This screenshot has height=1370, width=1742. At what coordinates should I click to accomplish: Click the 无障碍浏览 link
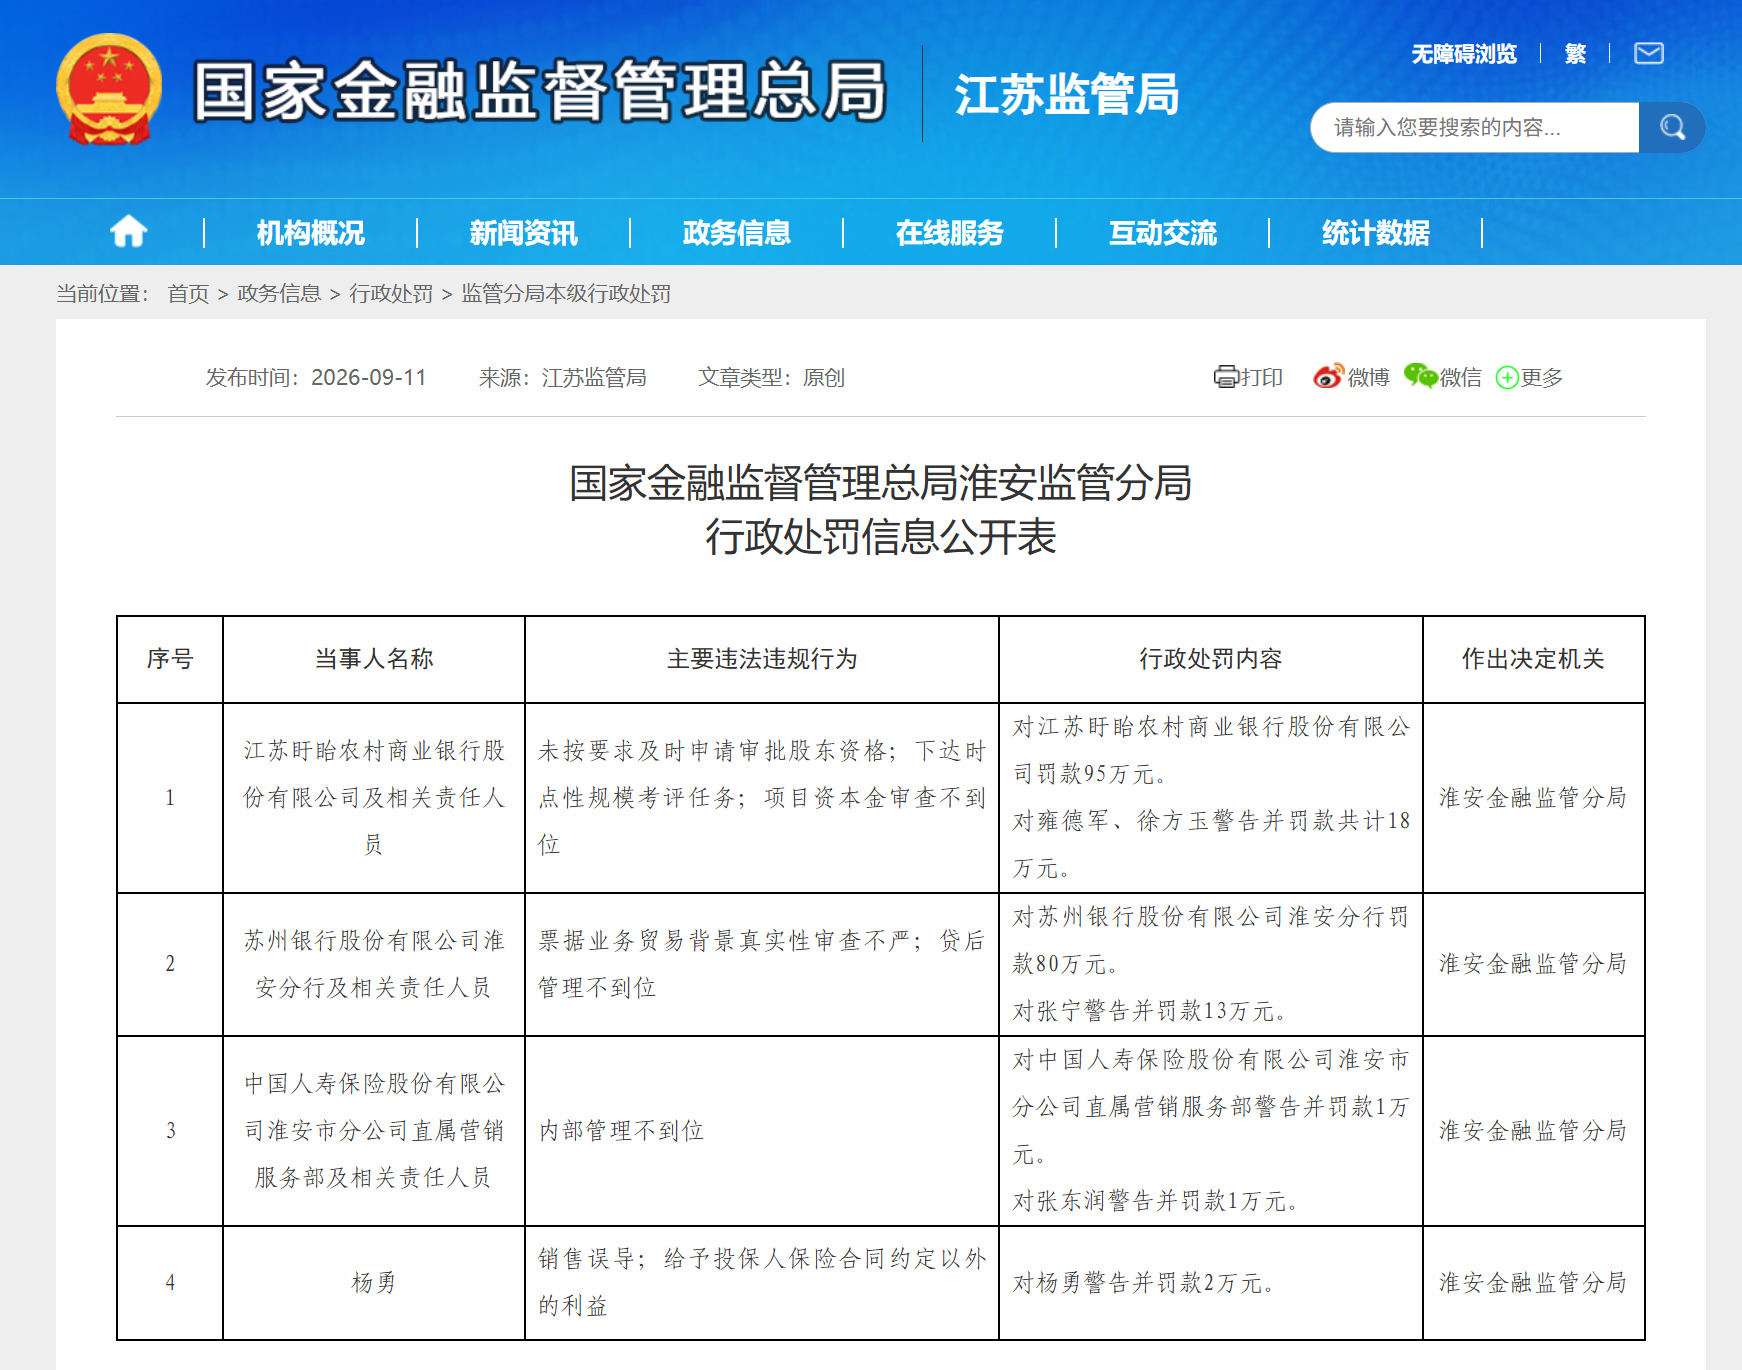coord(1464,54)
